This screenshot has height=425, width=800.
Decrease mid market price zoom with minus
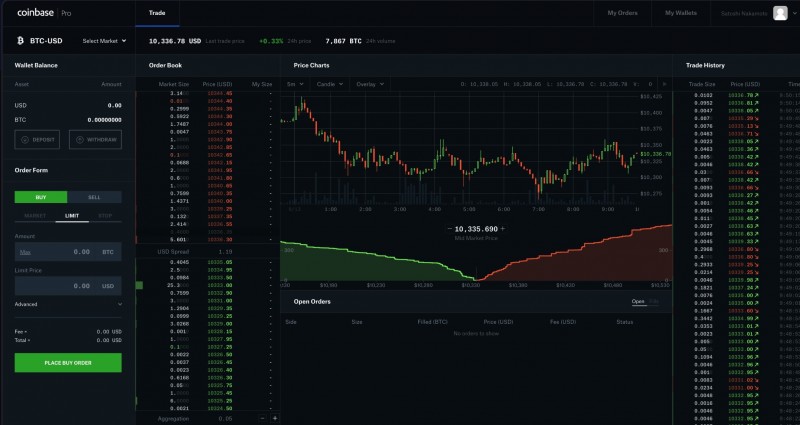(449, 229)
